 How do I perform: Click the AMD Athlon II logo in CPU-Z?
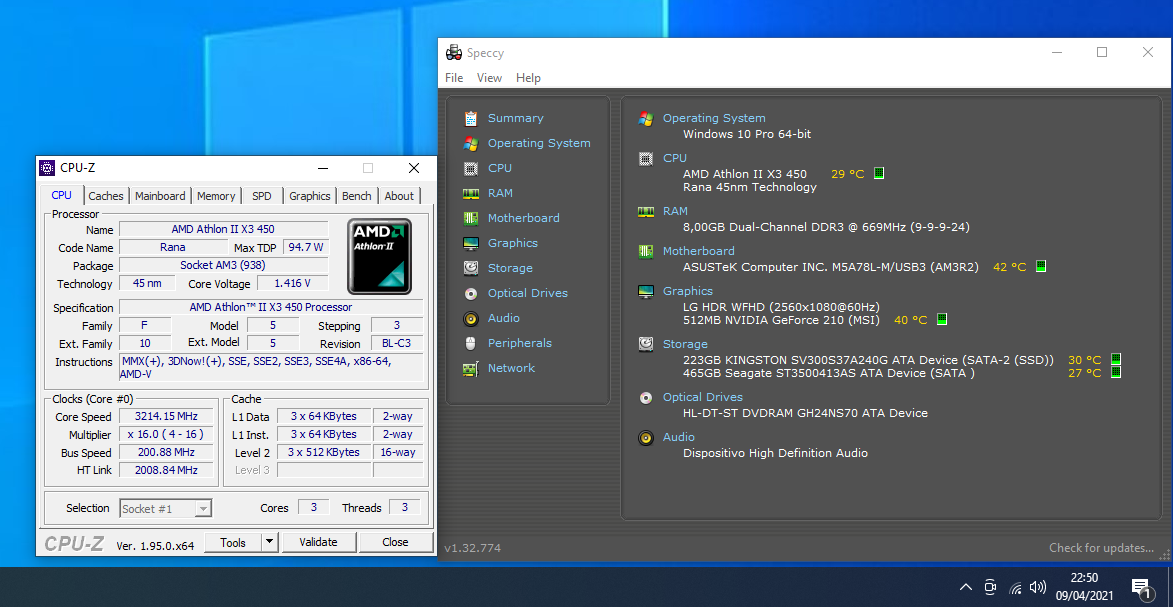point(379,256)
